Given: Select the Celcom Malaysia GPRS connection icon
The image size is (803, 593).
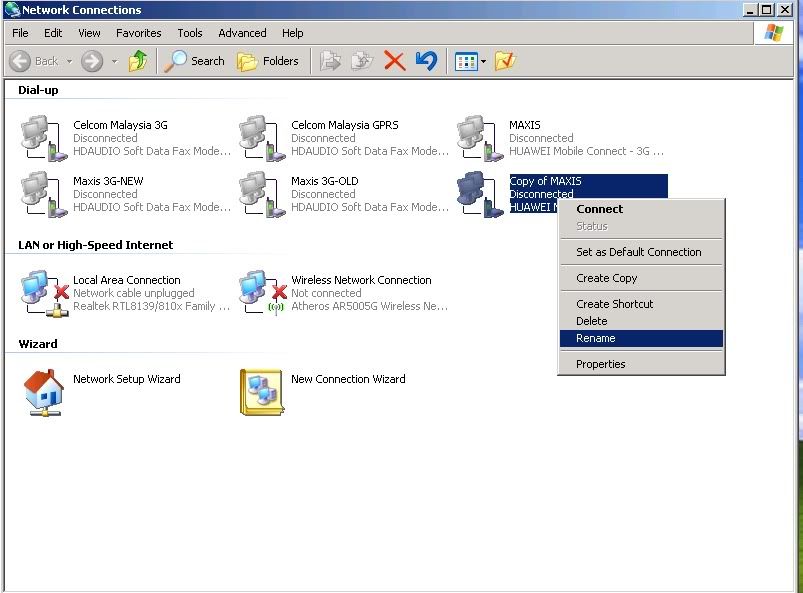Looking at the screenshot, I should [262, 138].
